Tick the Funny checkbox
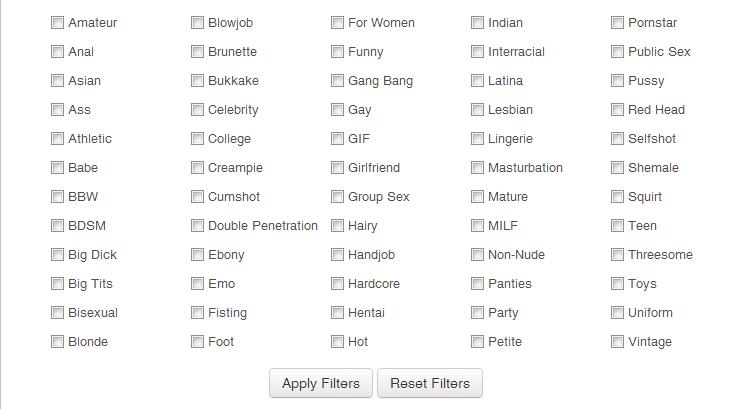The width and height of the screenshot is (751, 409). point(337,52)
